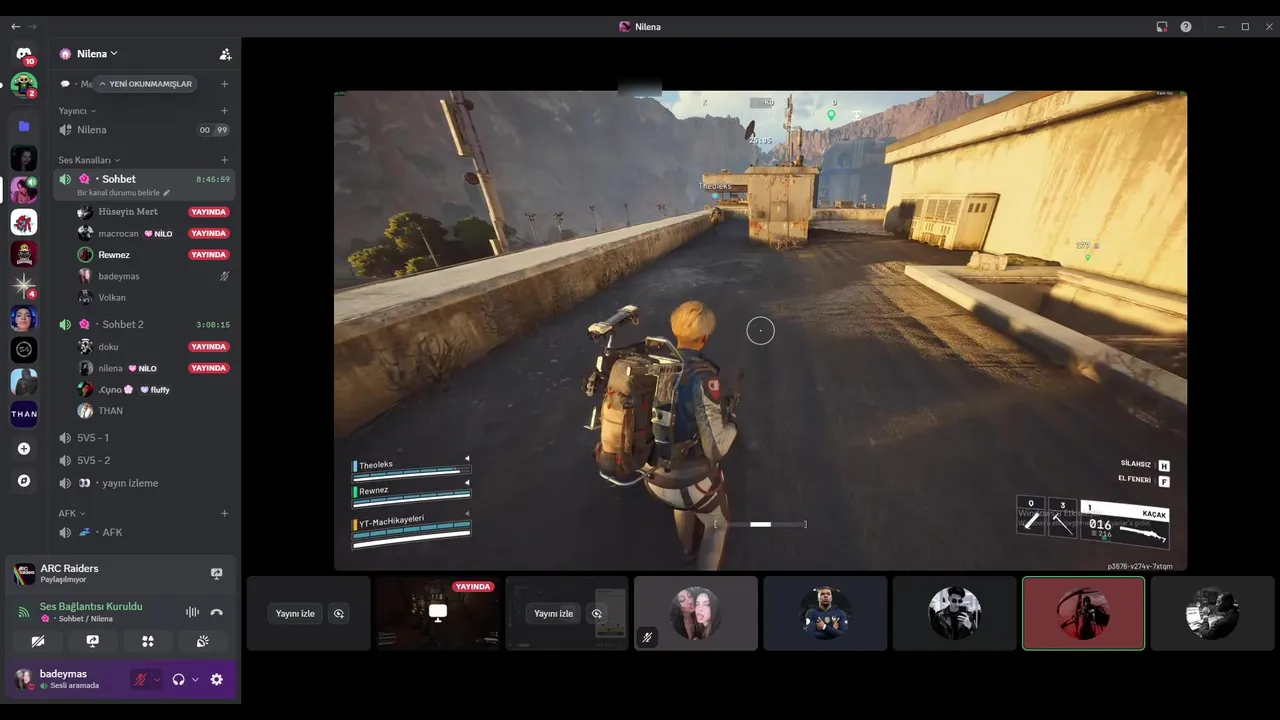Click Ses Bağlantısı Kuruldu status text
The height and width of the screenshot is (720, 1280).
[91, 606]
